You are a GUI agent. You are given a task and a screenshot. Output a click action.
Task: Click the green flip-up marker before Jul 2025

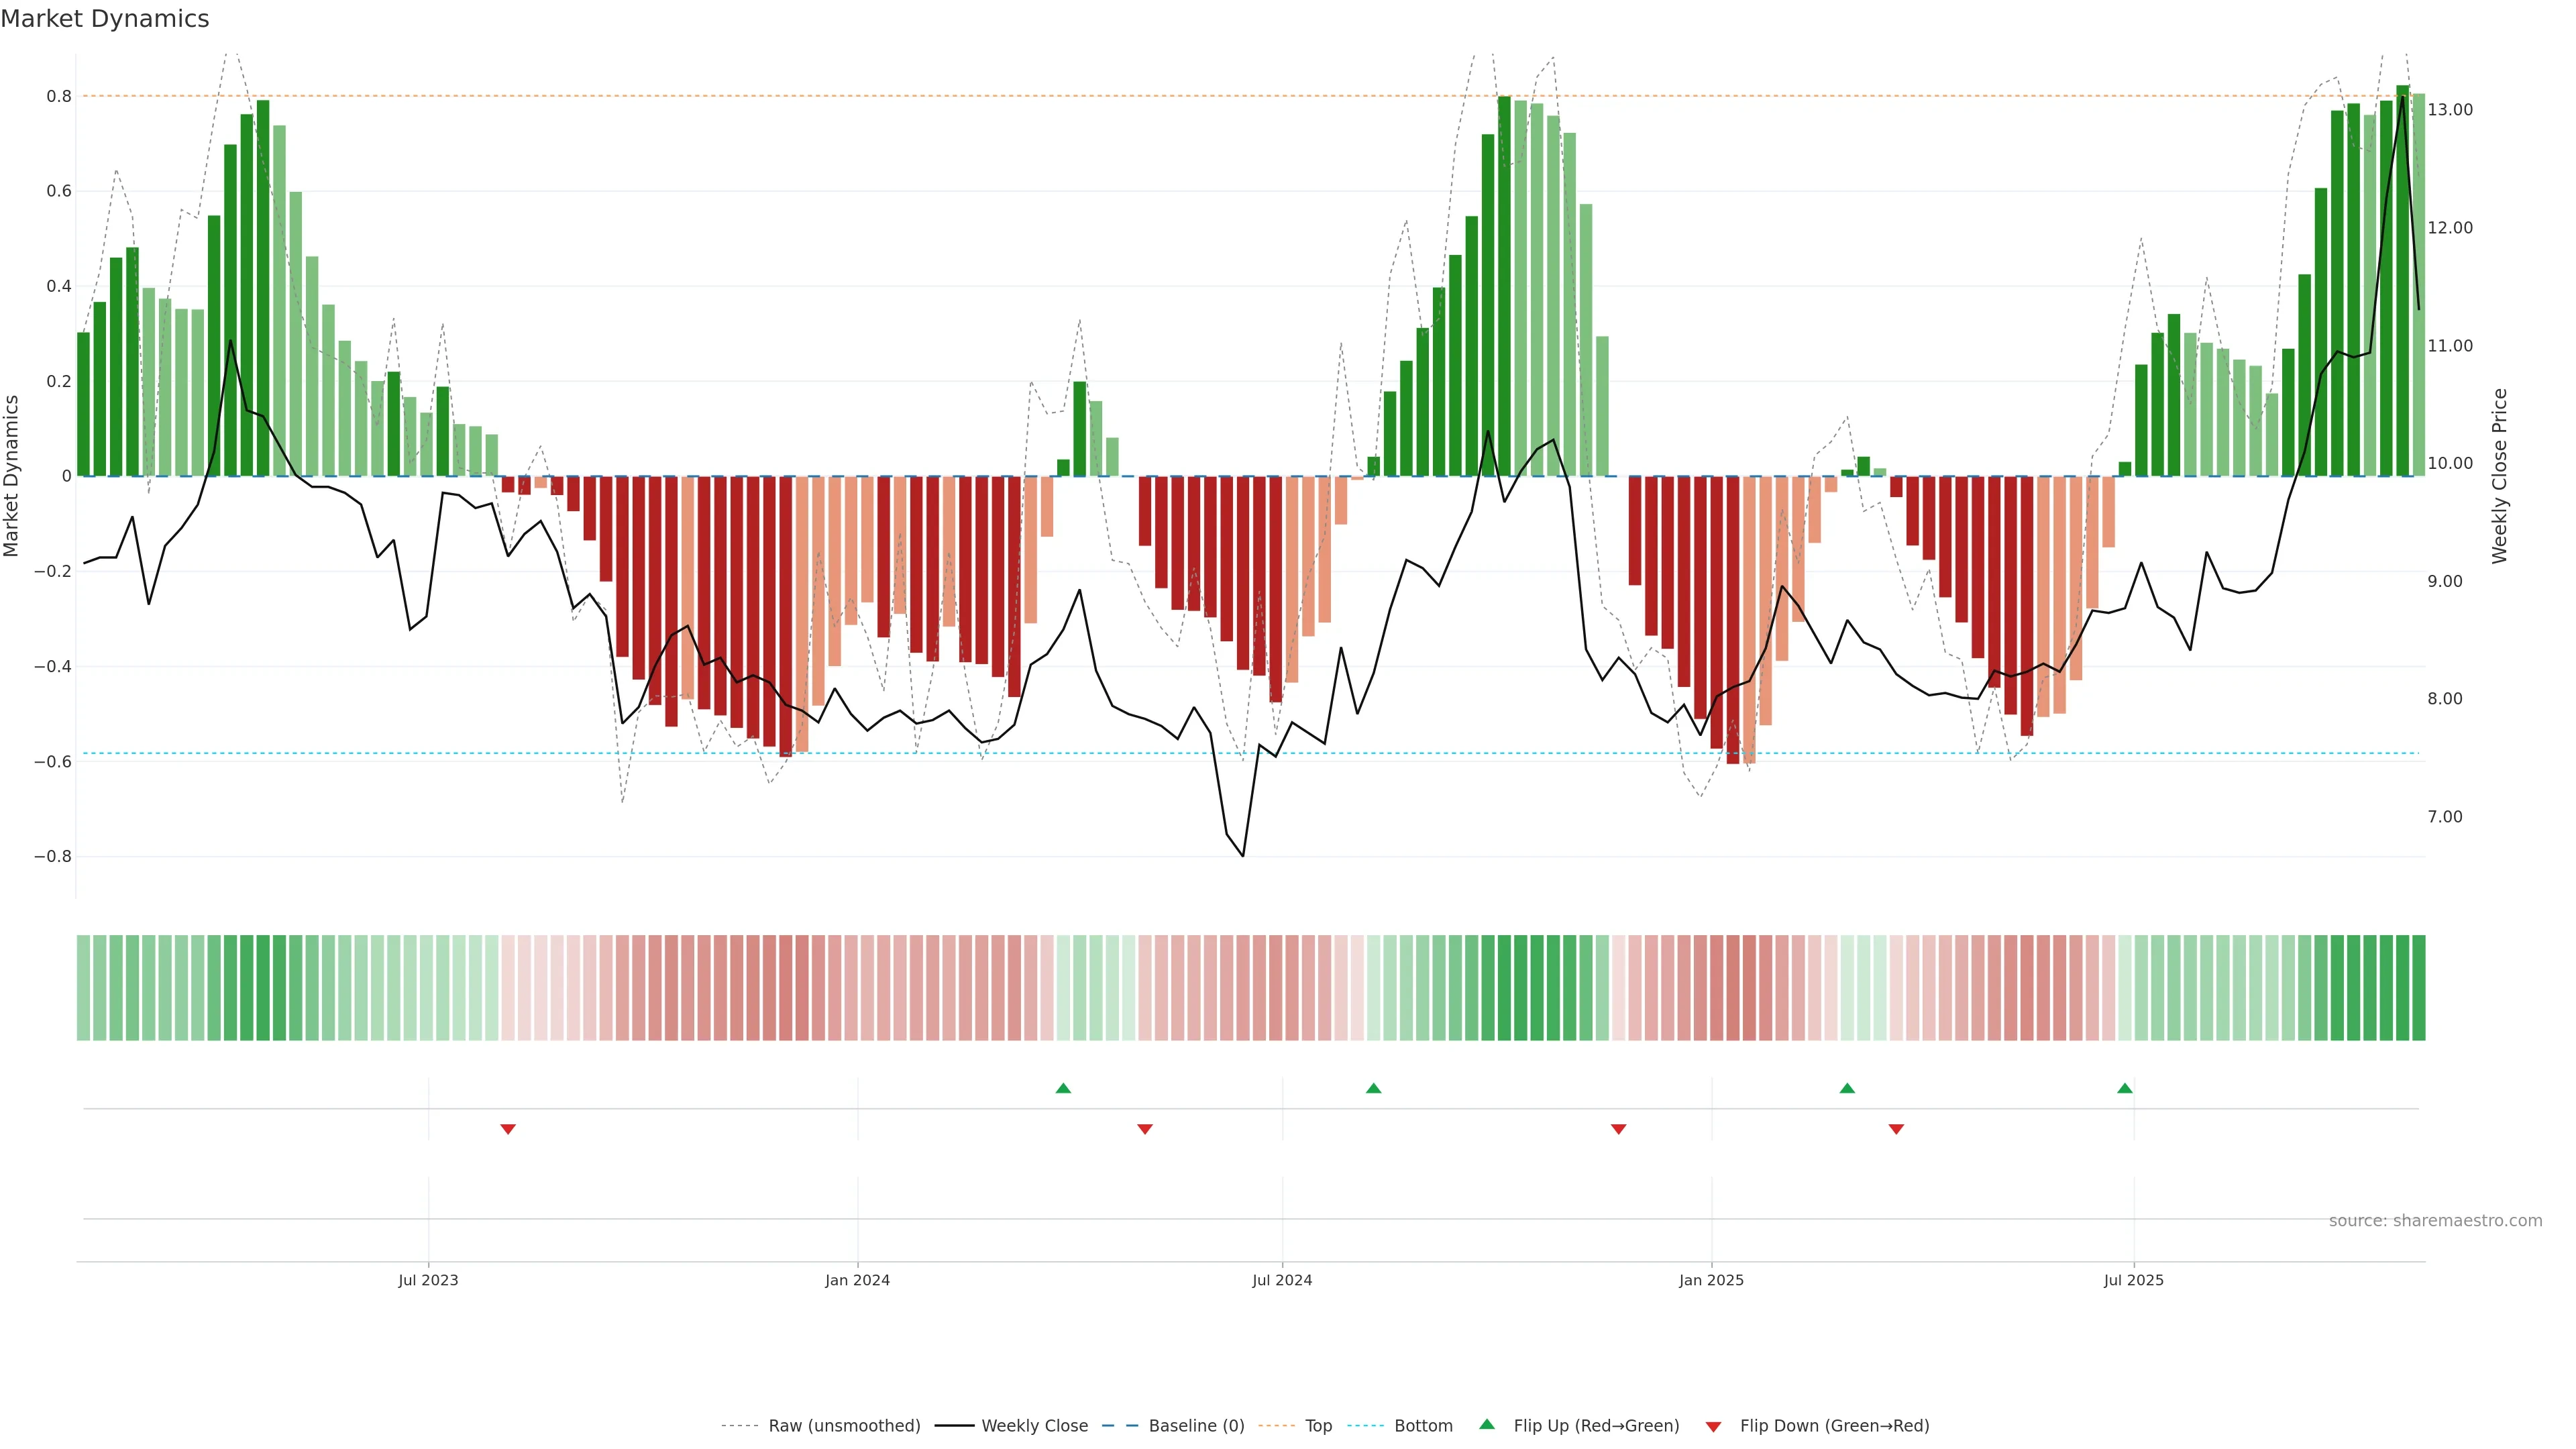tap(2125, 1088)
